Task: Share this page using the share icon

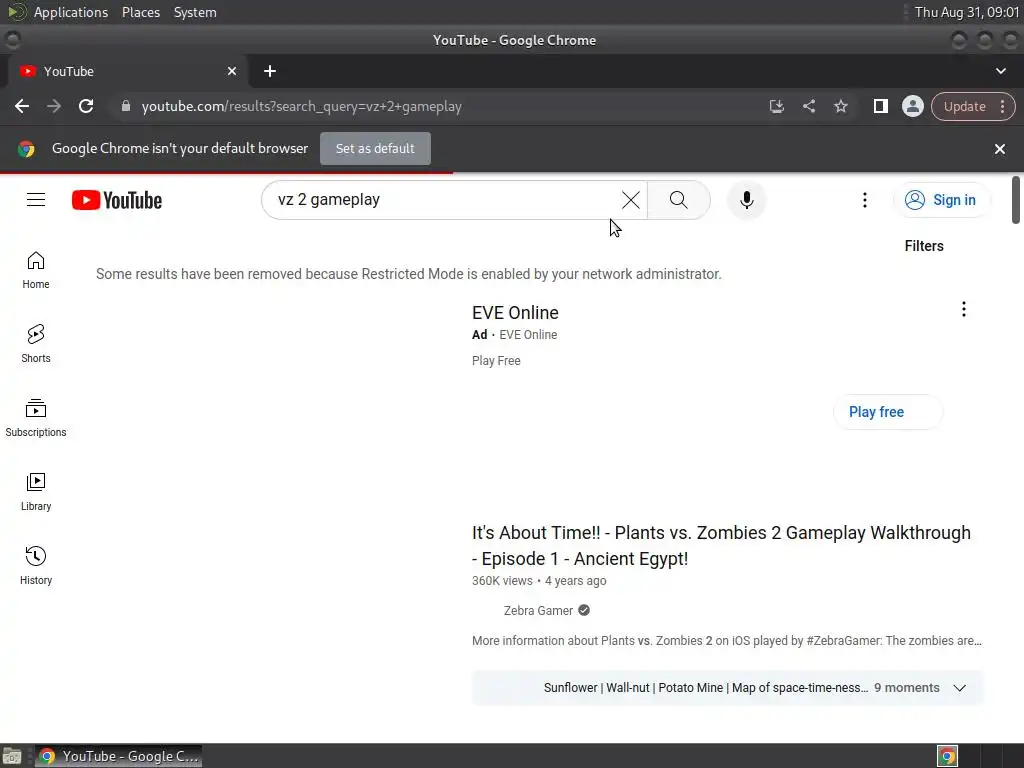Action: (x=808, y=106)
